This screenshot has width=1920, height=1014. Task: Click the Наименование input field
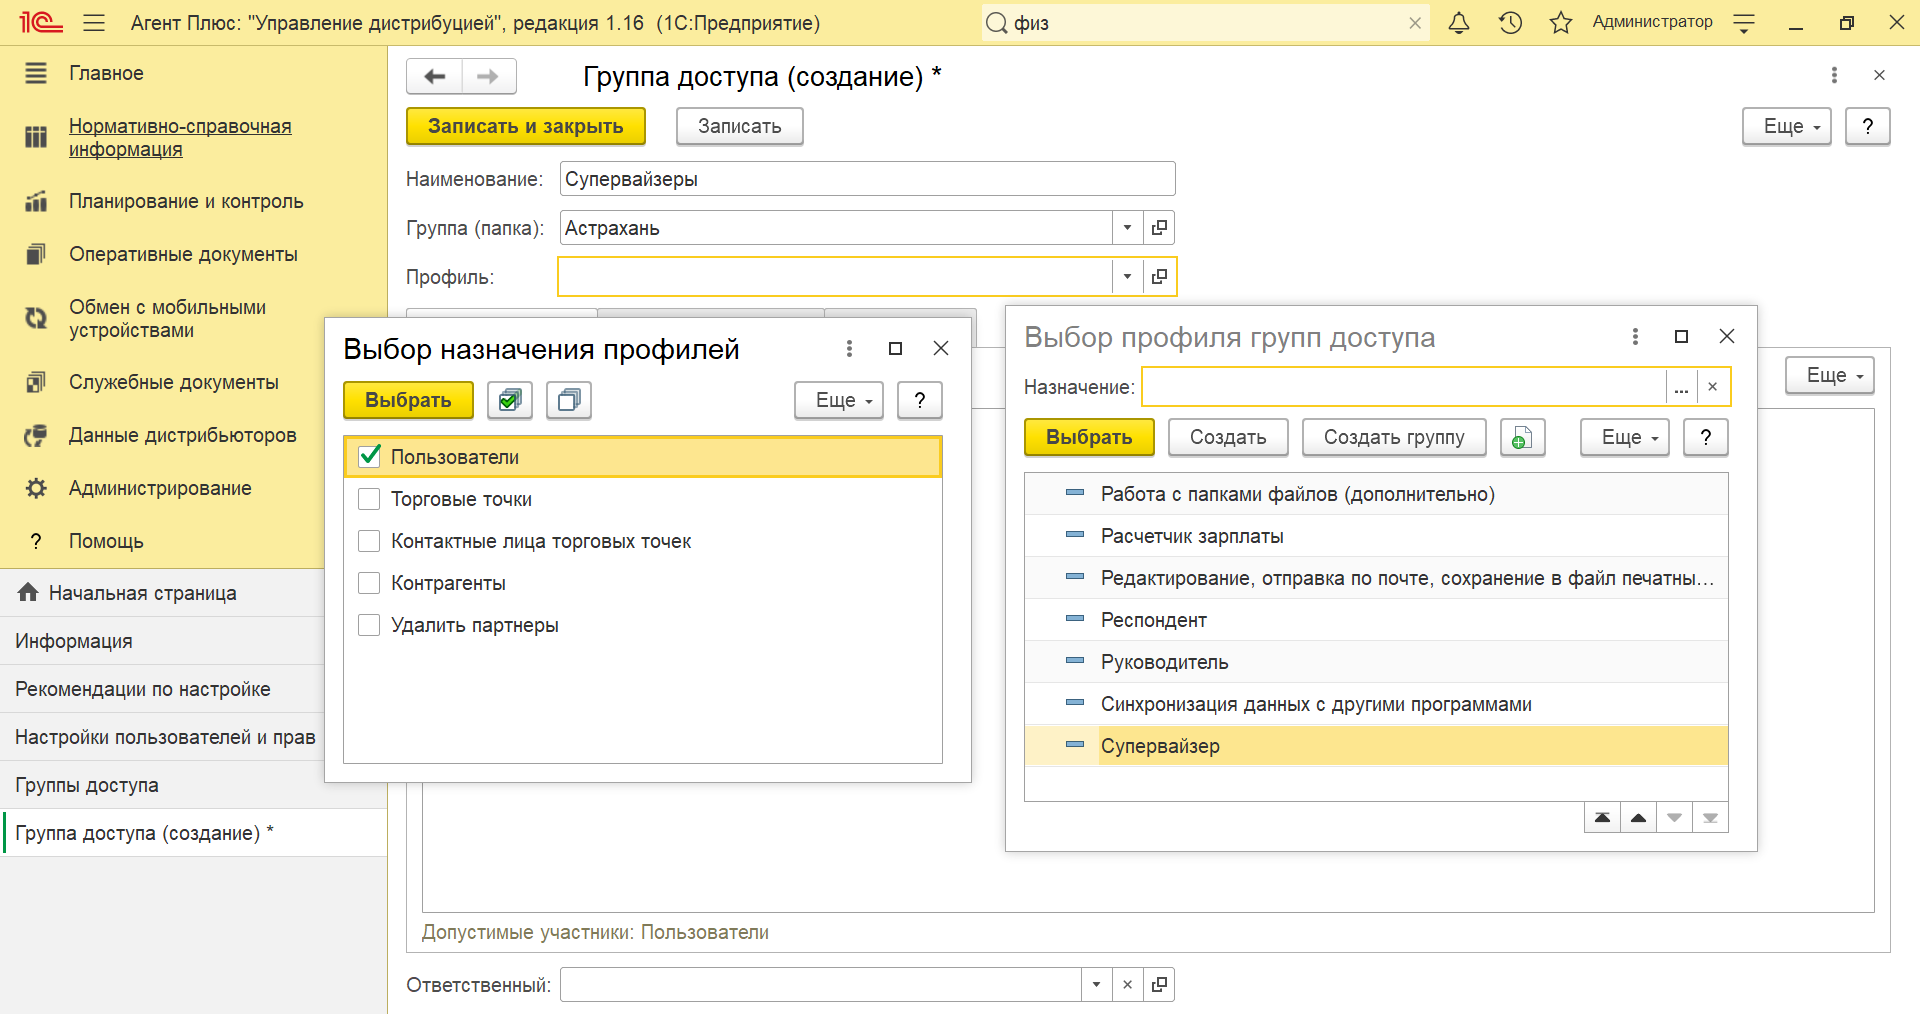[x=867, y=179]
